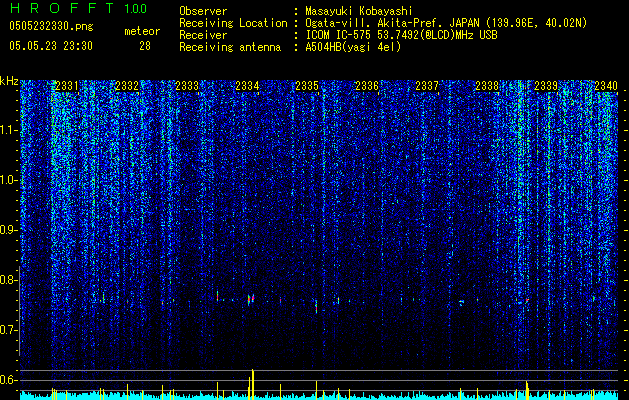Click the 2333 time marker
This screenshot has width=629, height=400.
[x=187, y=86]
